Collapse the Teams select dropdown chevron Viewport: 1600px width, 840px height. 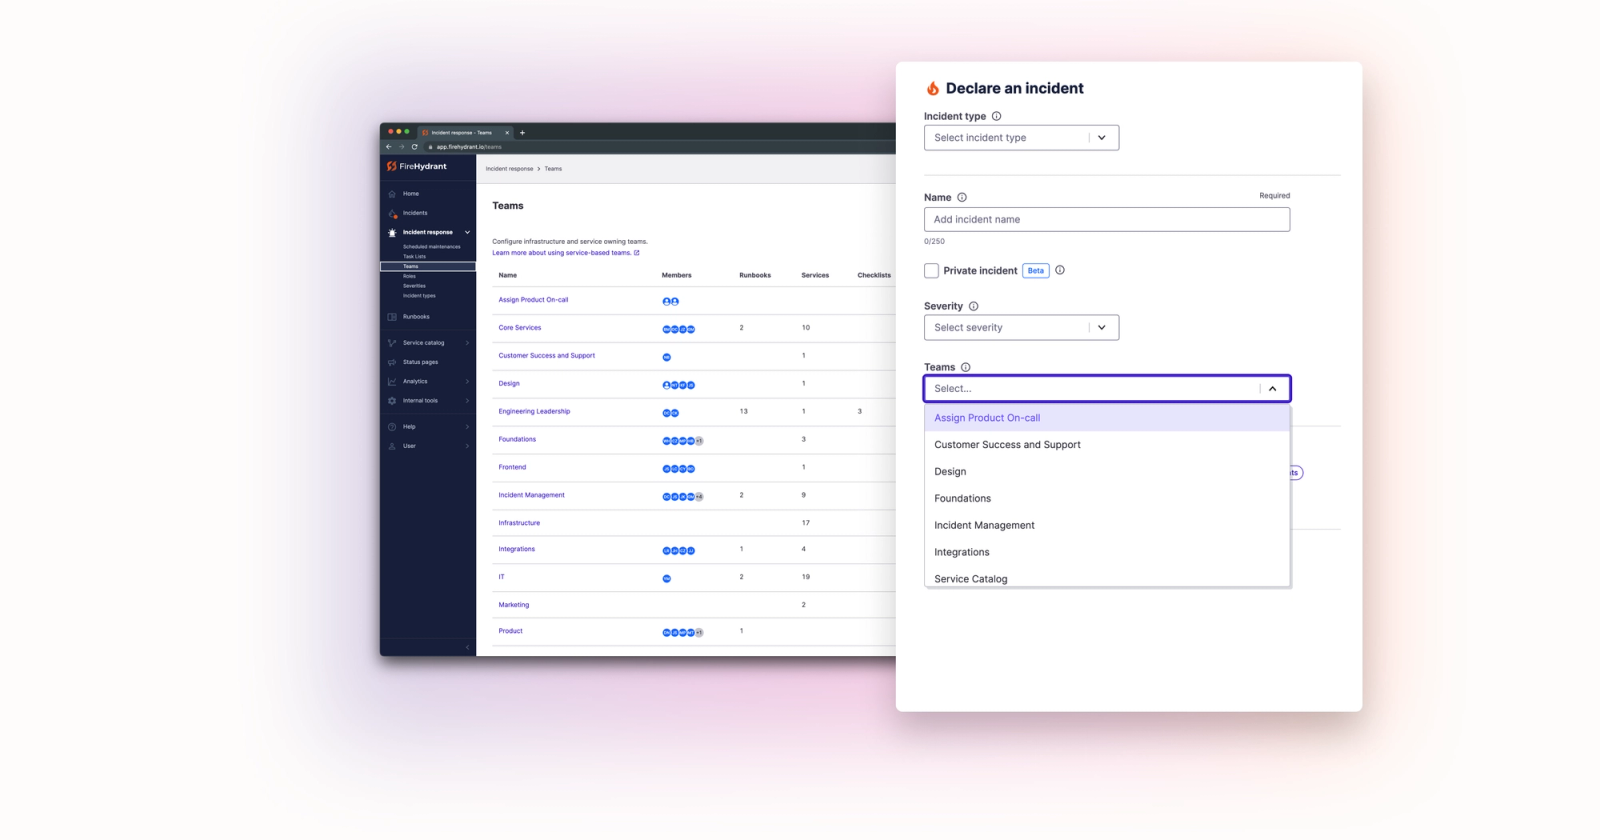coord(1272,389)
